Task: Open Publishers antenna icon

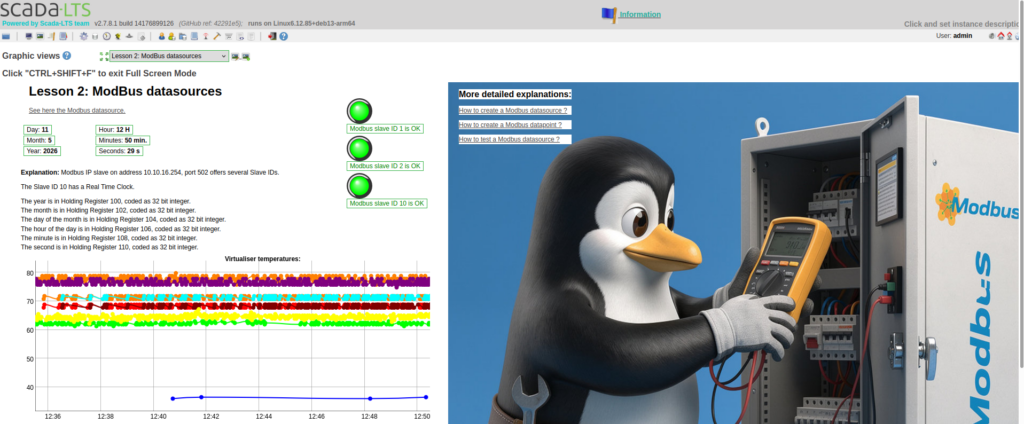Action: pyautogui.click(x=206, y=37)
